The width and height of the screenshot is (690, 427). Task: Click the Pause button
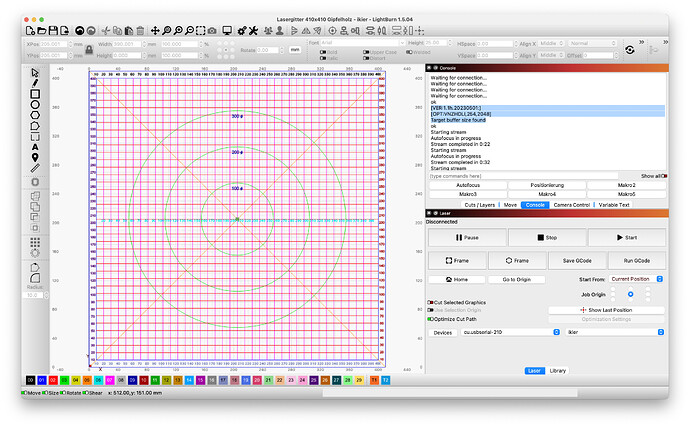467,238
